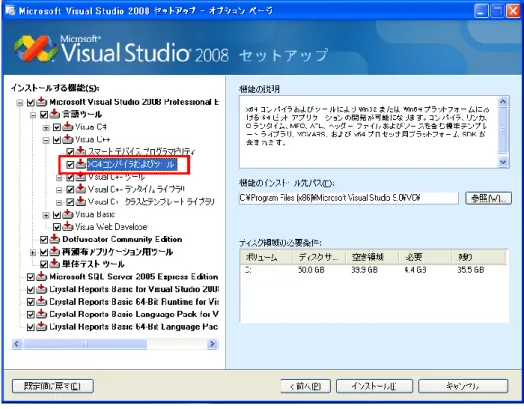524x409 pixels.
Task: Select the Dotfuscator Community Edition label
Action: coord(122,239)
